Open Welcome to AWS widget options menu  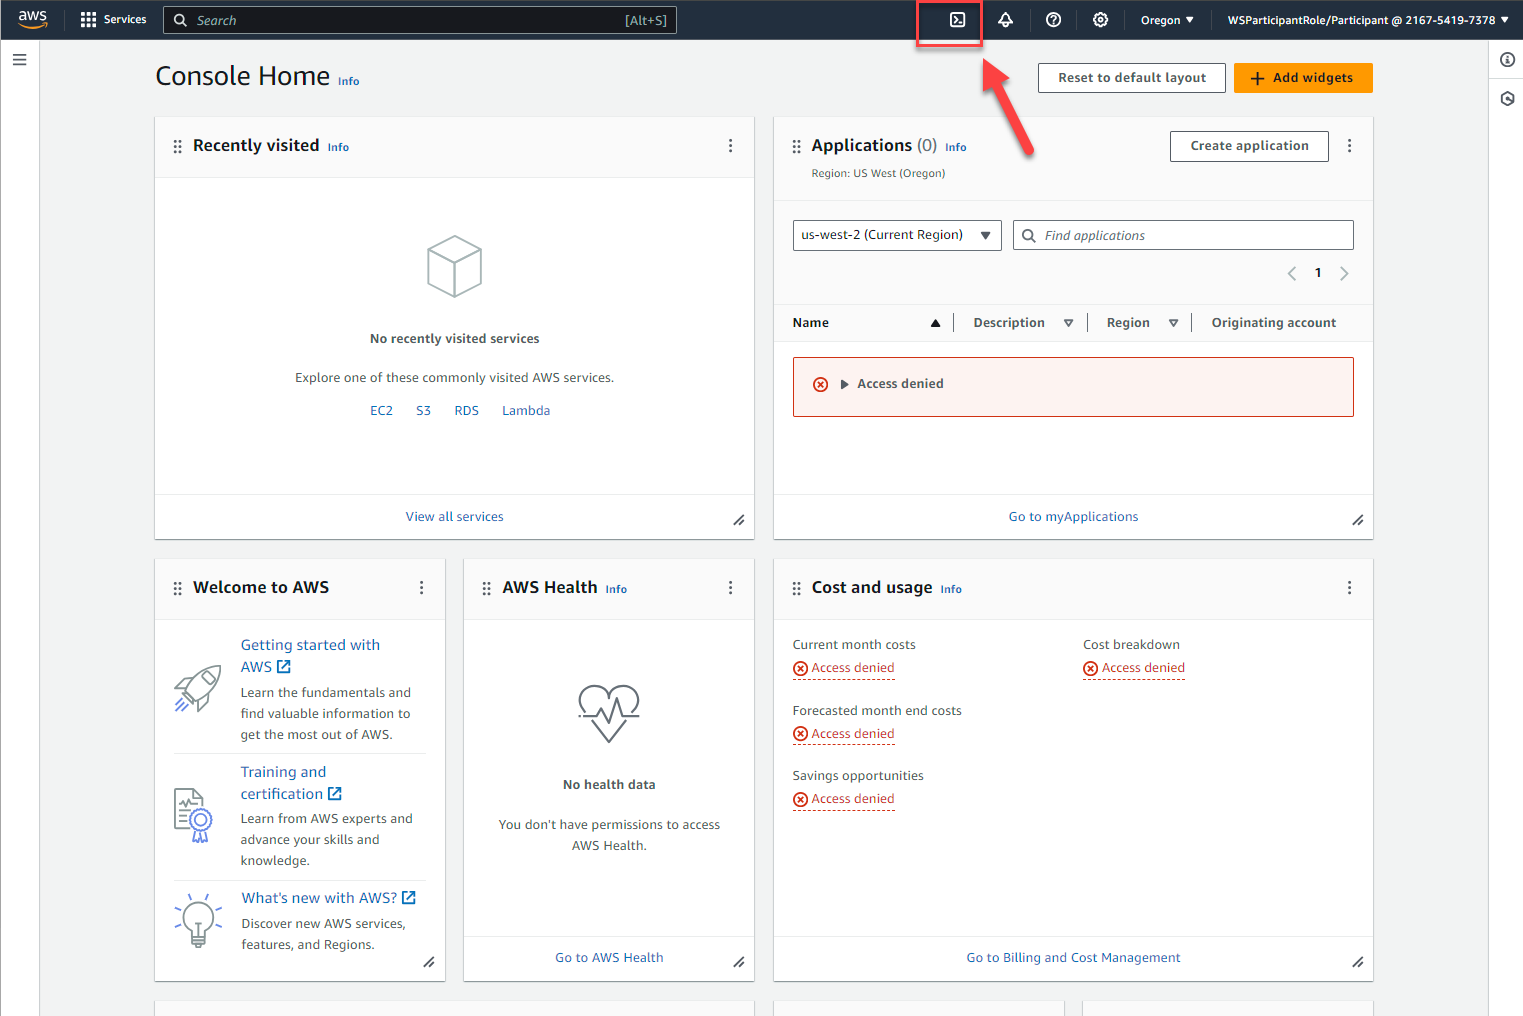click(x=421, y=588)
